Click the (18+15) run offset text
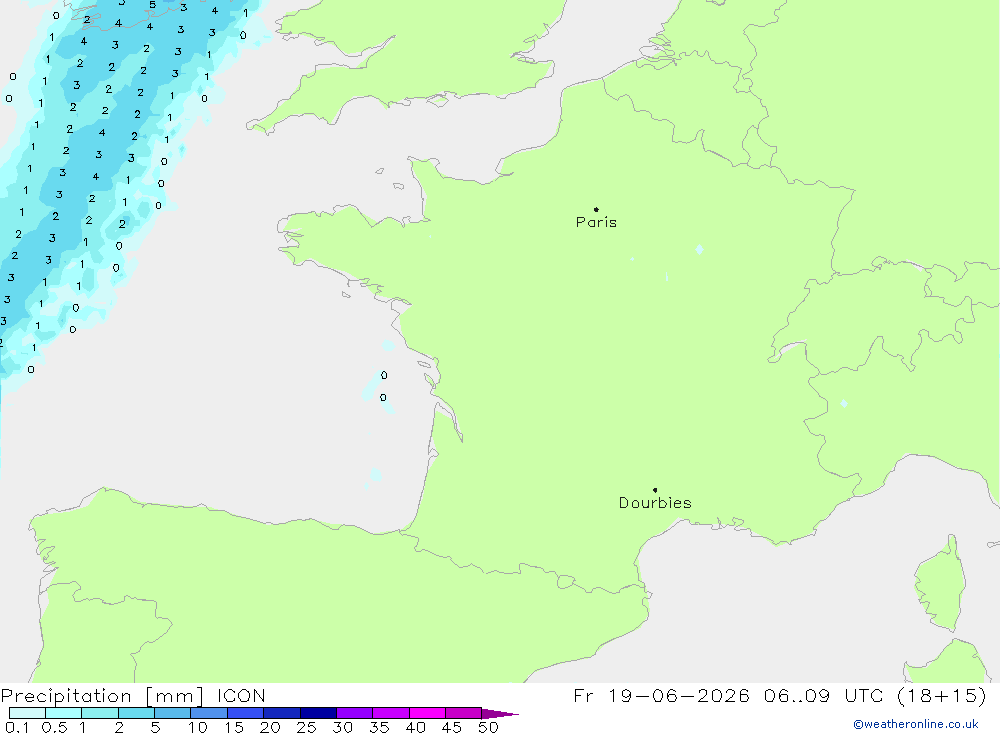The image size is (1000, 733). point(941,695)
